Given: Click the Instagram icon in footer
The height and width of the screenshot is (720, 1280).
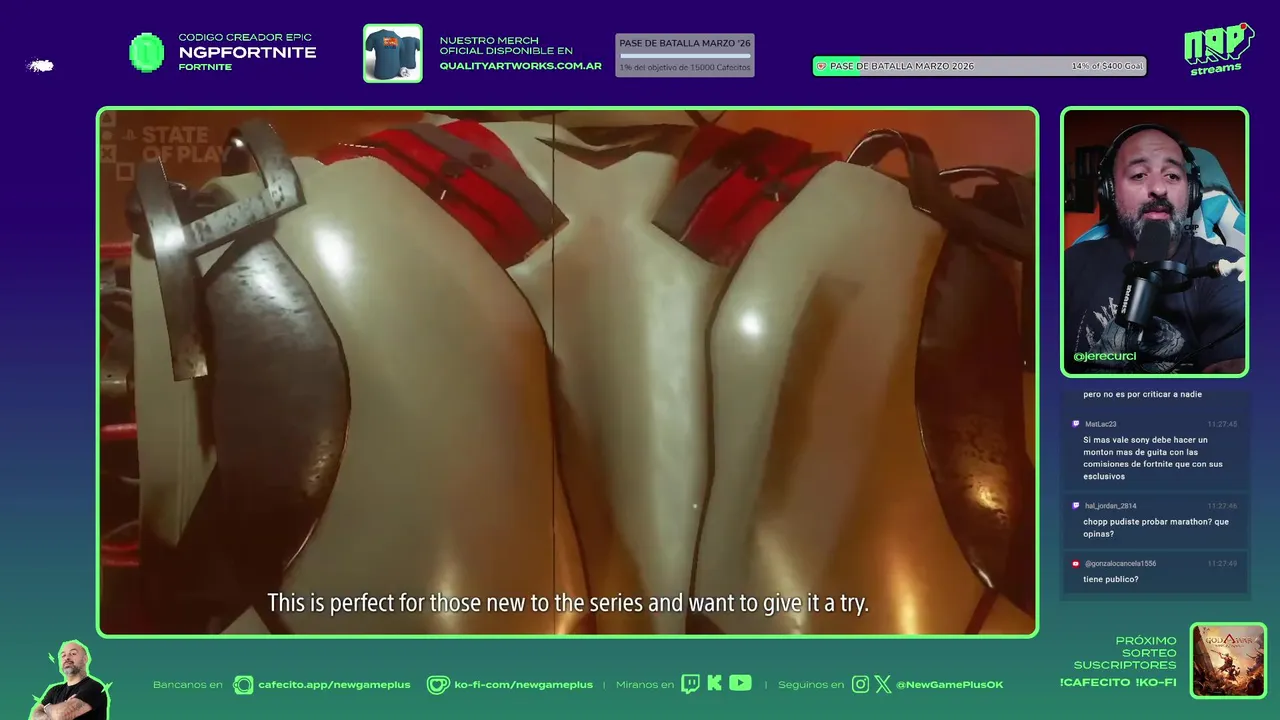Looking at the screenshot, I should [860, 685].
